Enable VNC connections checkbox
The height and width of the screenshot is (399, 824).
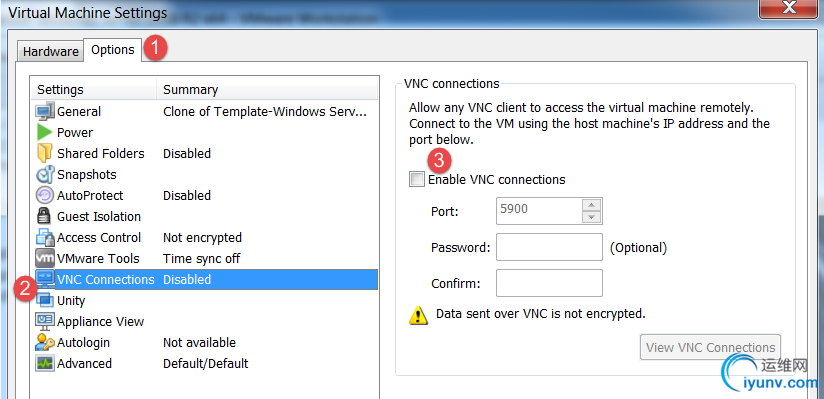pyautogui.click(x=416, y=180)
